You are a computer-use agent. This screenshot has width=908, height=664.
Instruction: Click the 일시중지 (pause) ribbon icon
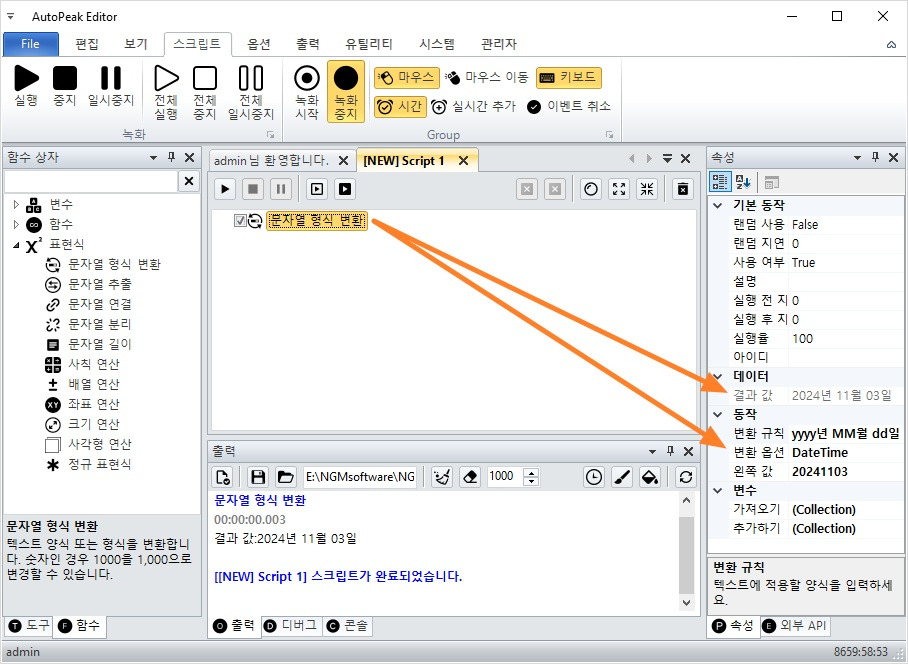click(111, 86)
